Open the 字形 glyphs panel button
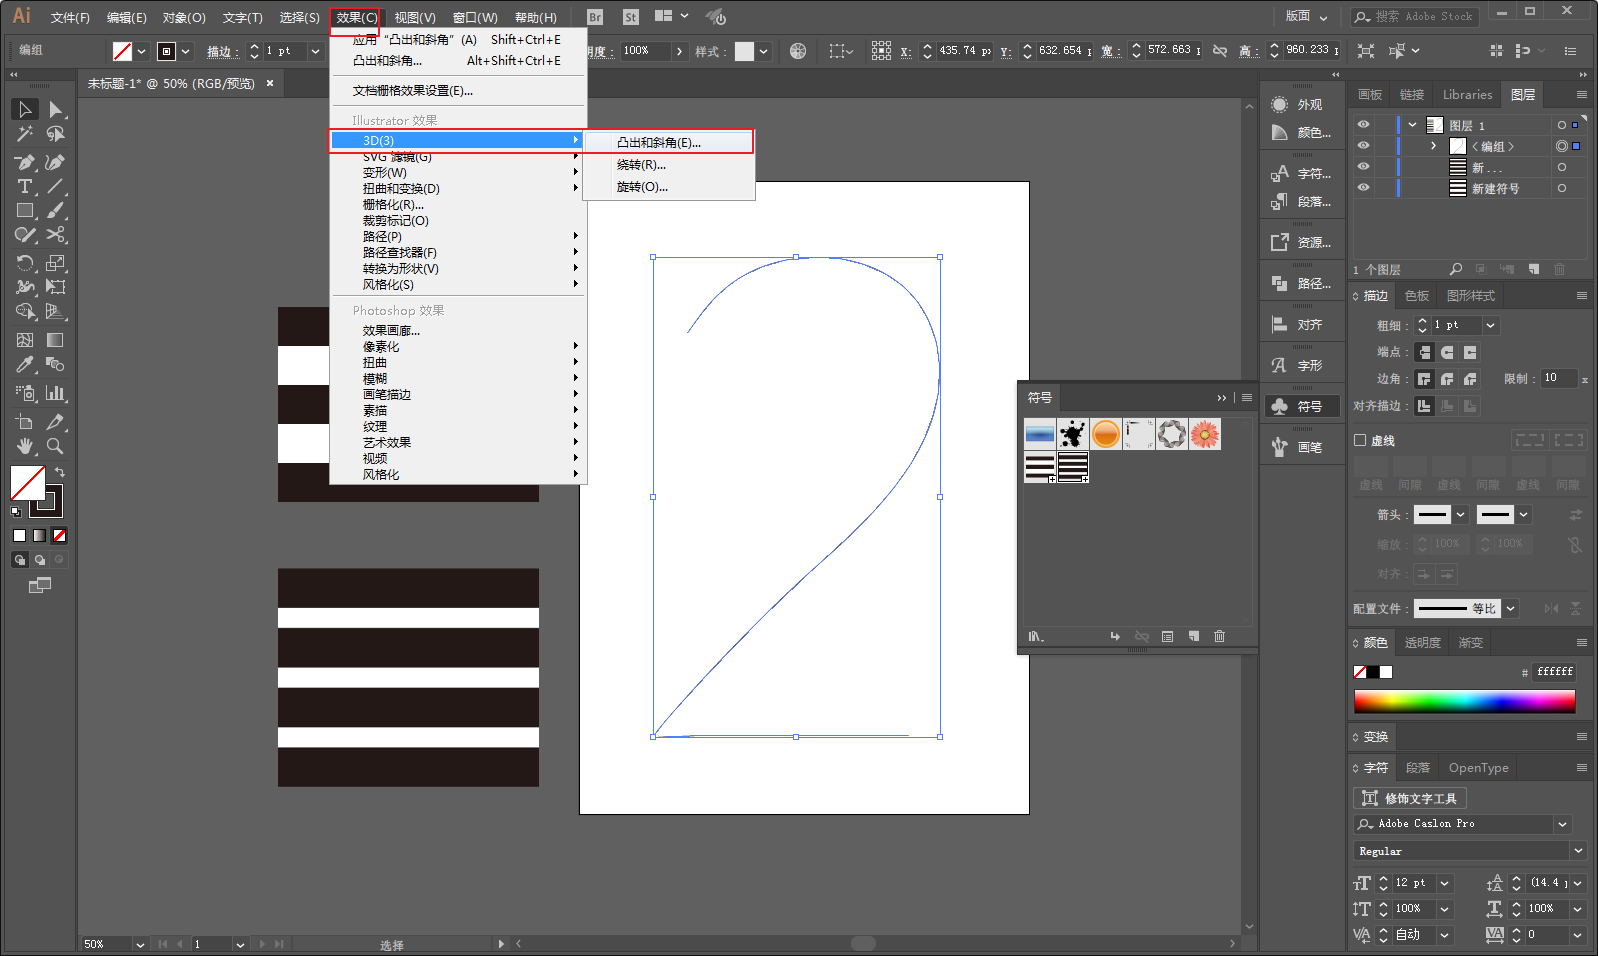The width and height of the screenshot is (1598, 956). coord(1301,366)
